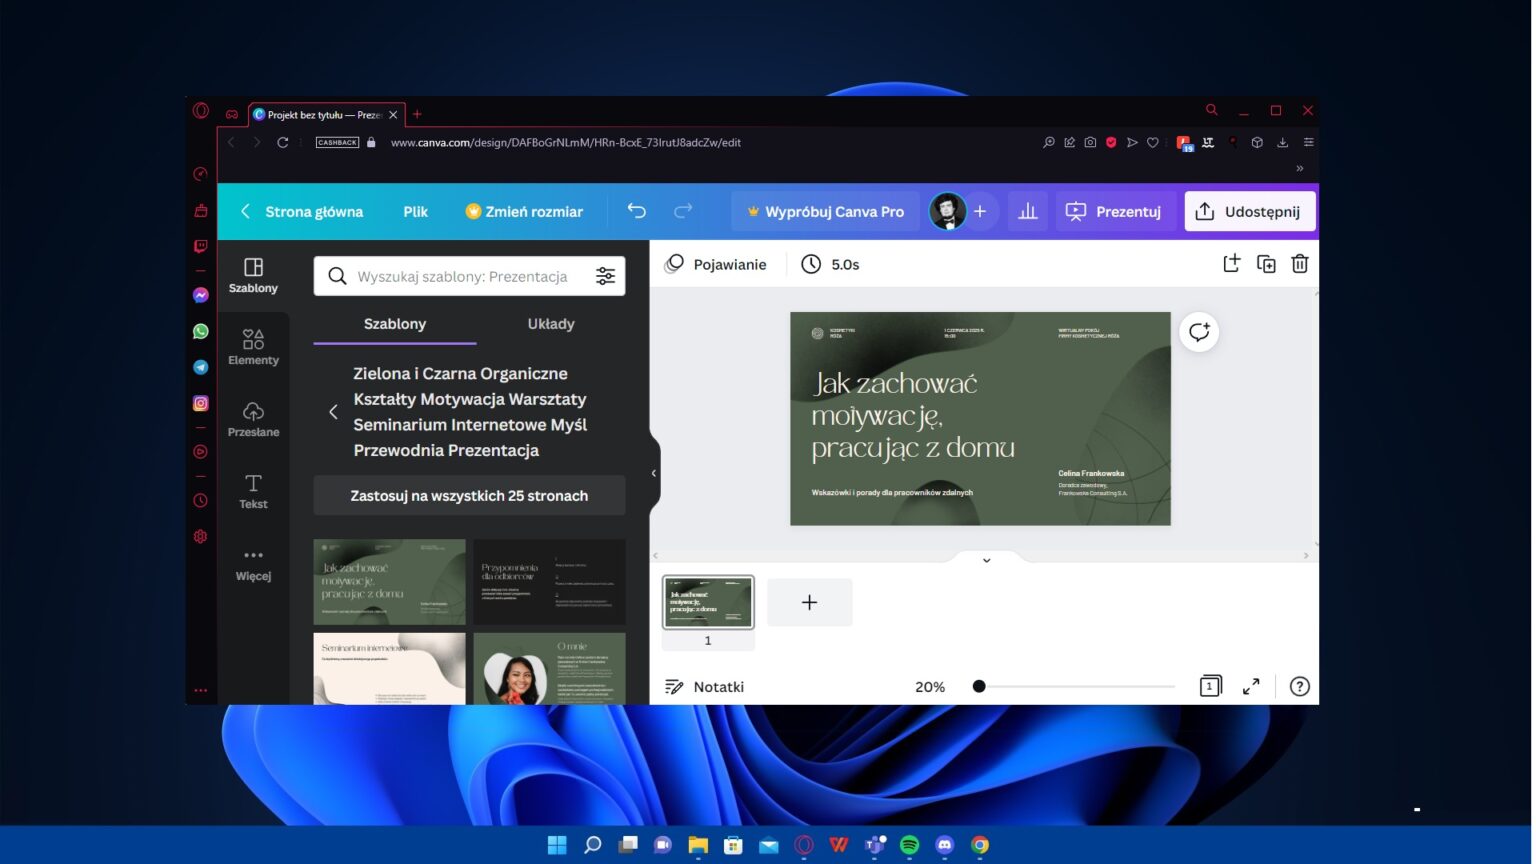Collapse the page thumbnails strip chevron
The image size is (1536, 864).
986,560
